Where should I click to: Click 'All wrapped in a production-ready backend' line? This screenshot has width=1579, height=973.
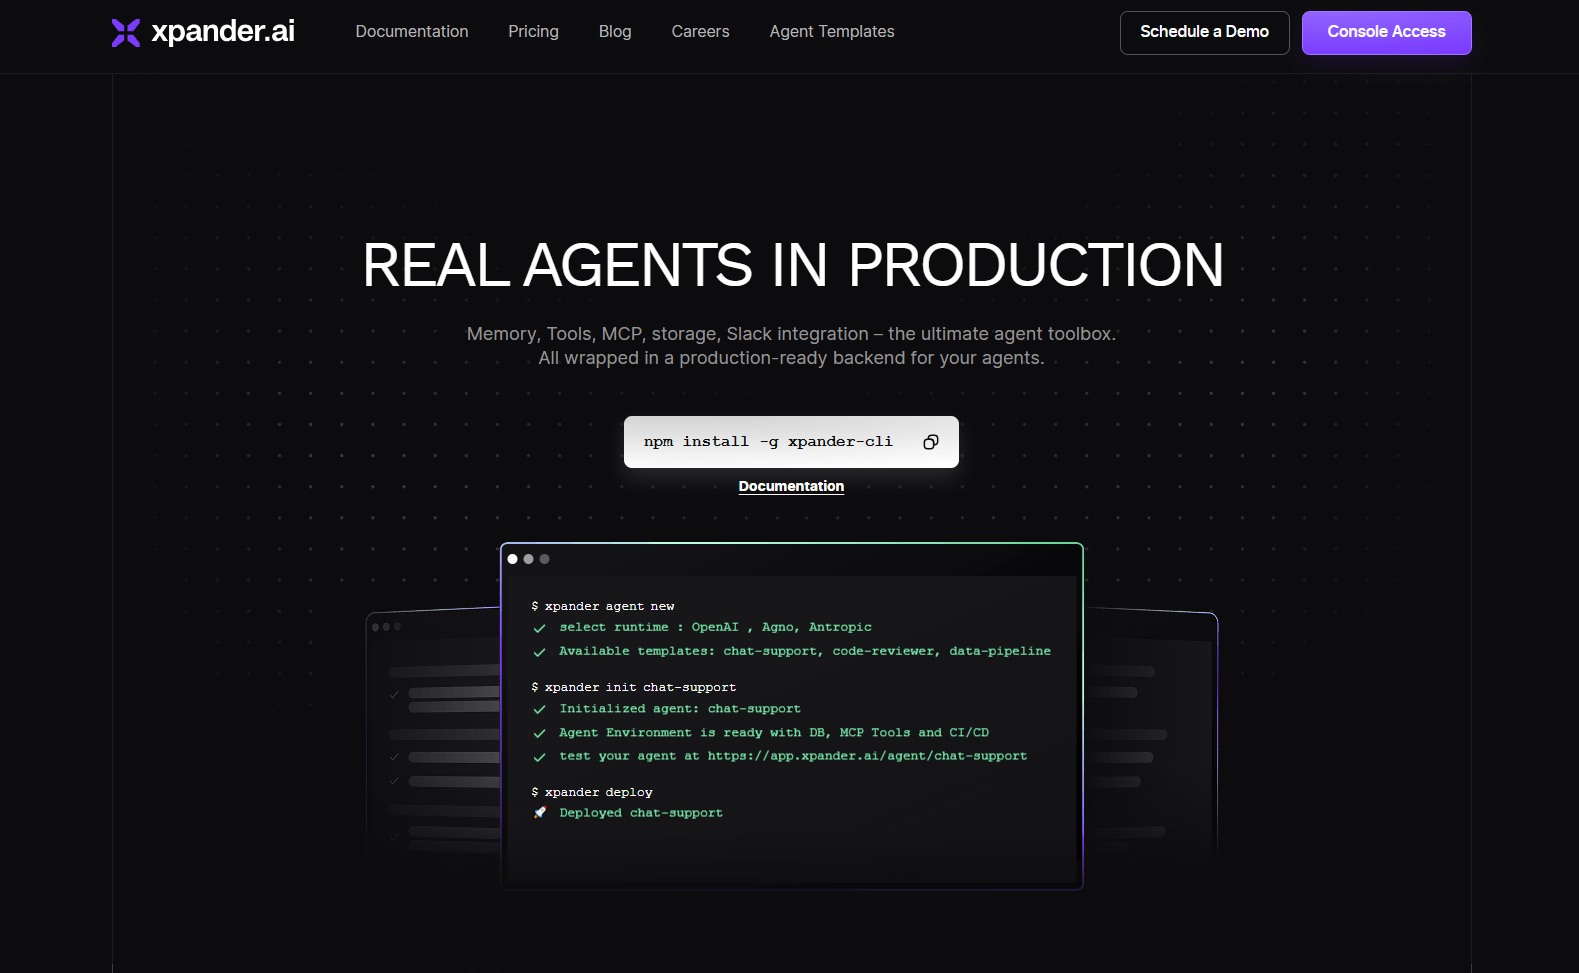click(791, 358)
